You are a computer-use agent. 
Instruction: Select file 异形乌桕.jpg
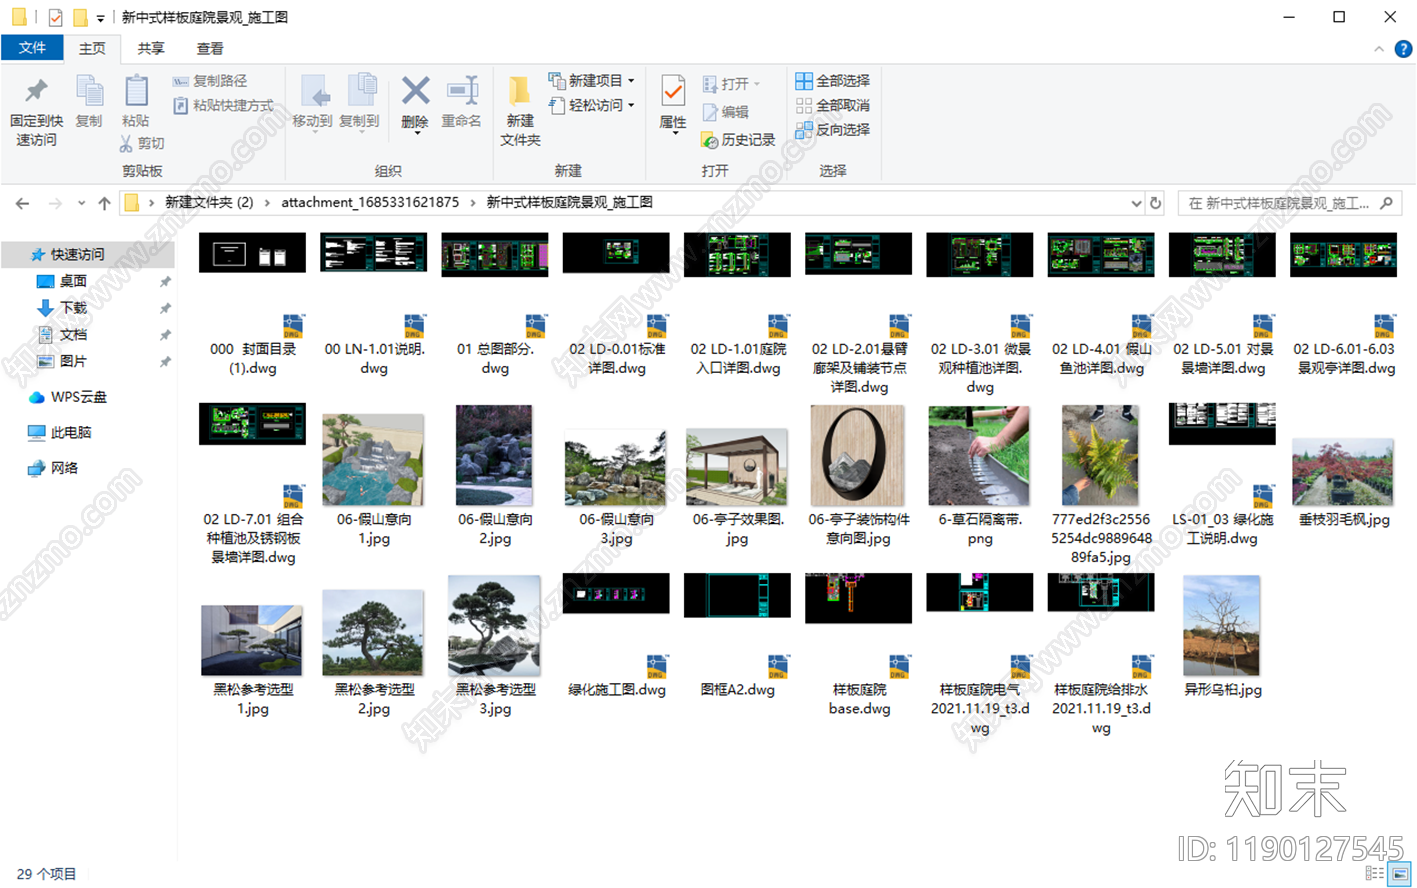pos(1222,637)
